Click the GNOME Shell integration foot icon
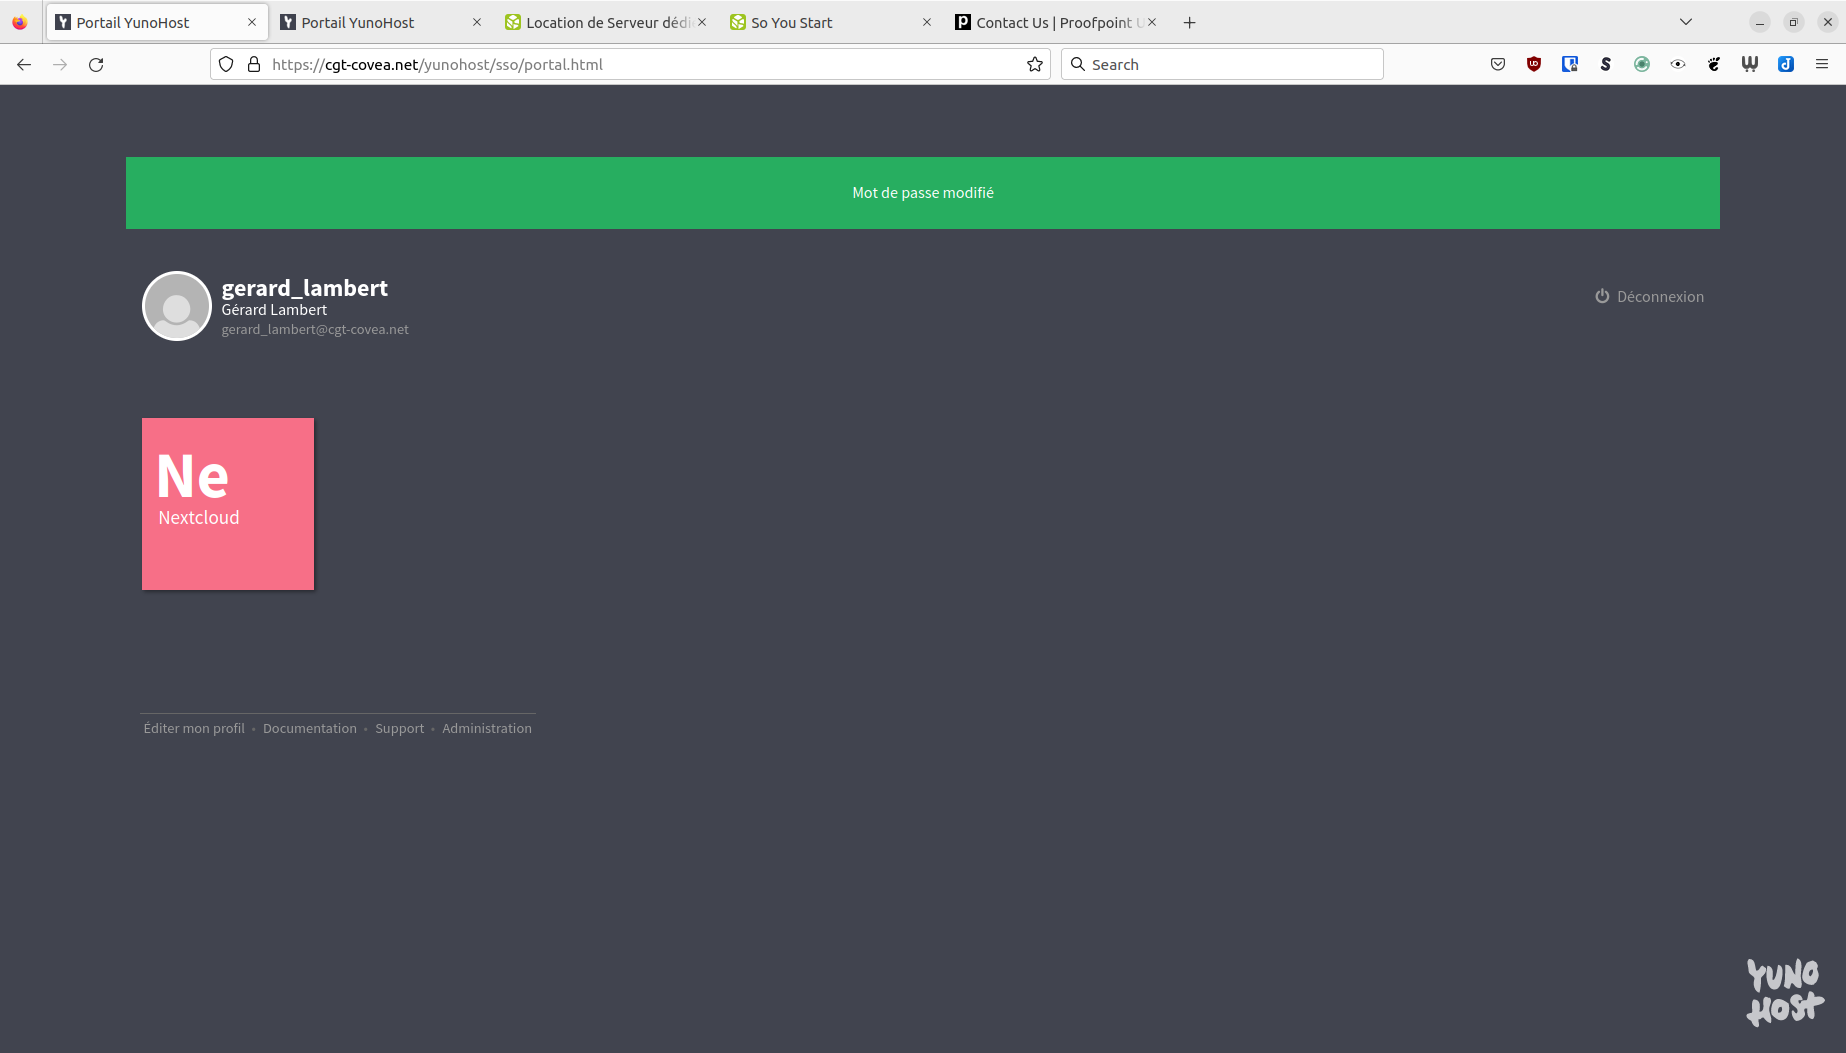 pos(1714,64)
